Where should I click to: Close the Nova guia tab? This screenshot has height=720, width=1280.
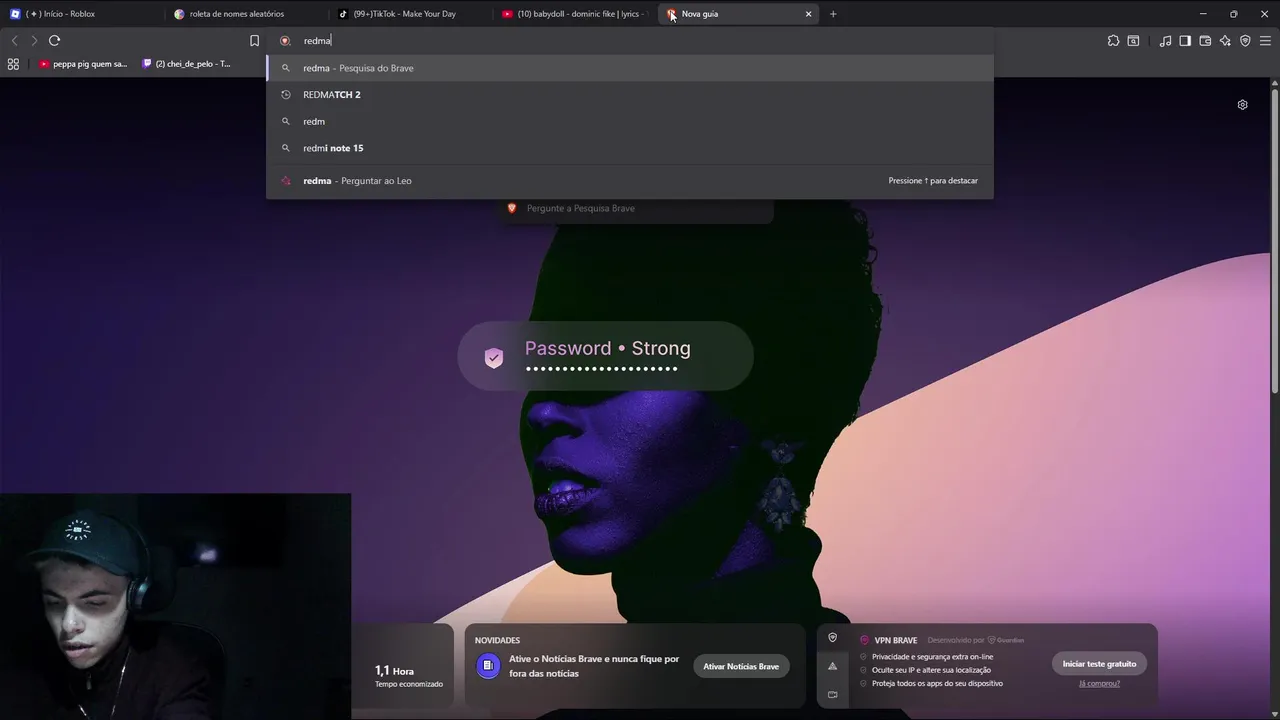point(808,14)
